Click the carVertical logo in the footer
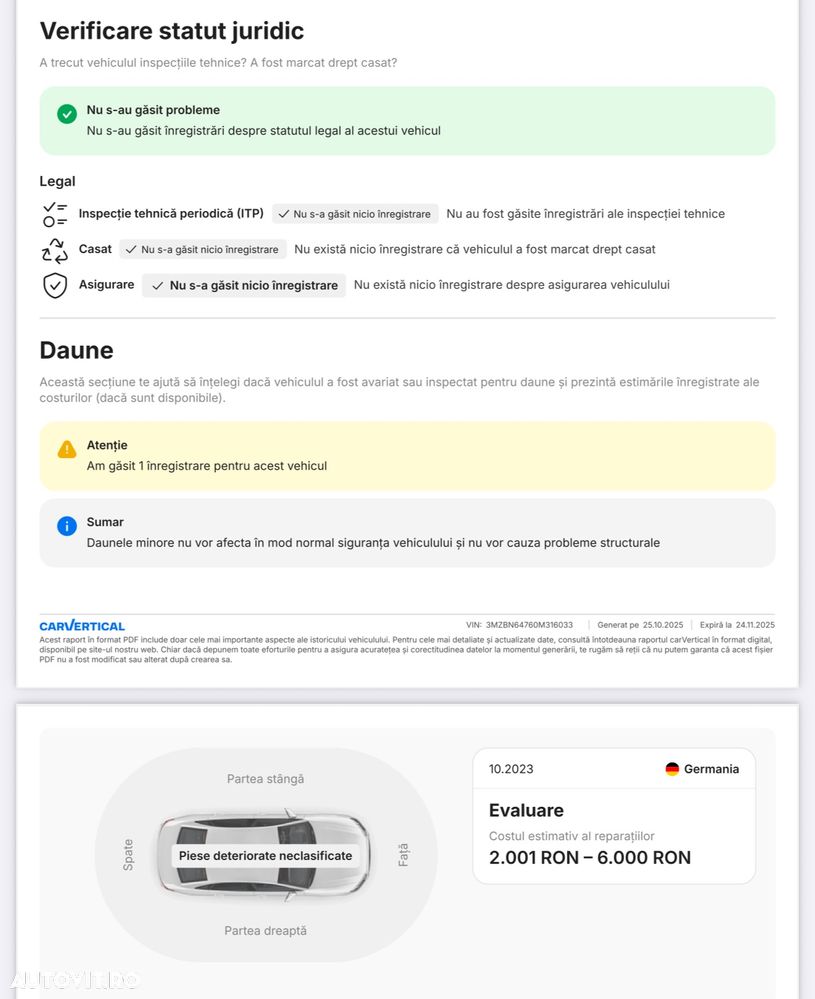Image resolution: width=815 pixels, height=999 pixels. coord(82,626)
